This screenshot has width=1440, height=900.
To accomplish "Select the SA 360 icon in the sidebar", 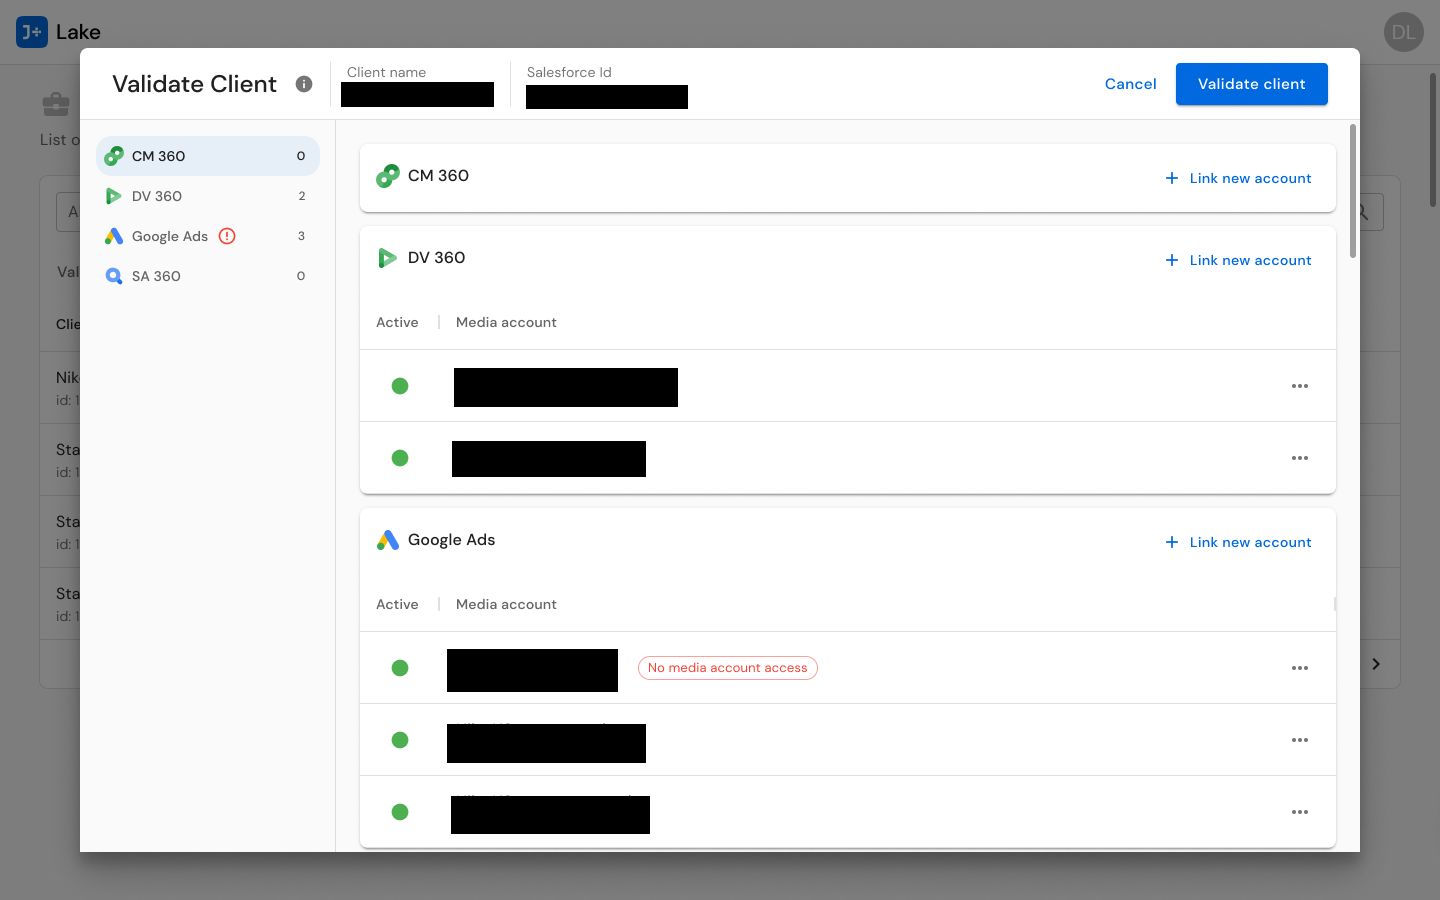I will point(114,276).
